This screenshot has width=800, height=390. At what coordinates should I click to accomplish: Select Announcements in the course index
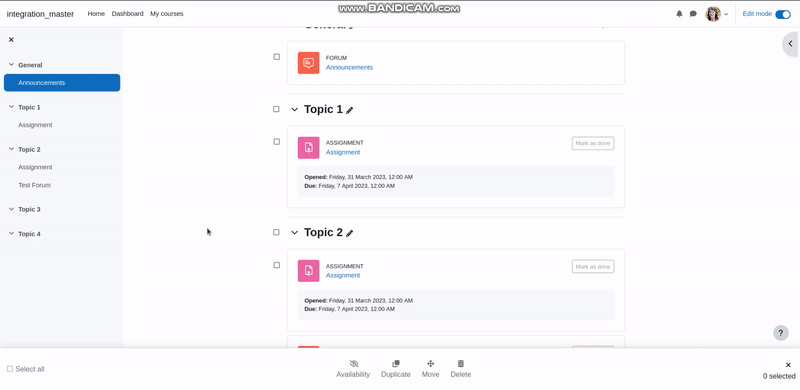[62, 83]
